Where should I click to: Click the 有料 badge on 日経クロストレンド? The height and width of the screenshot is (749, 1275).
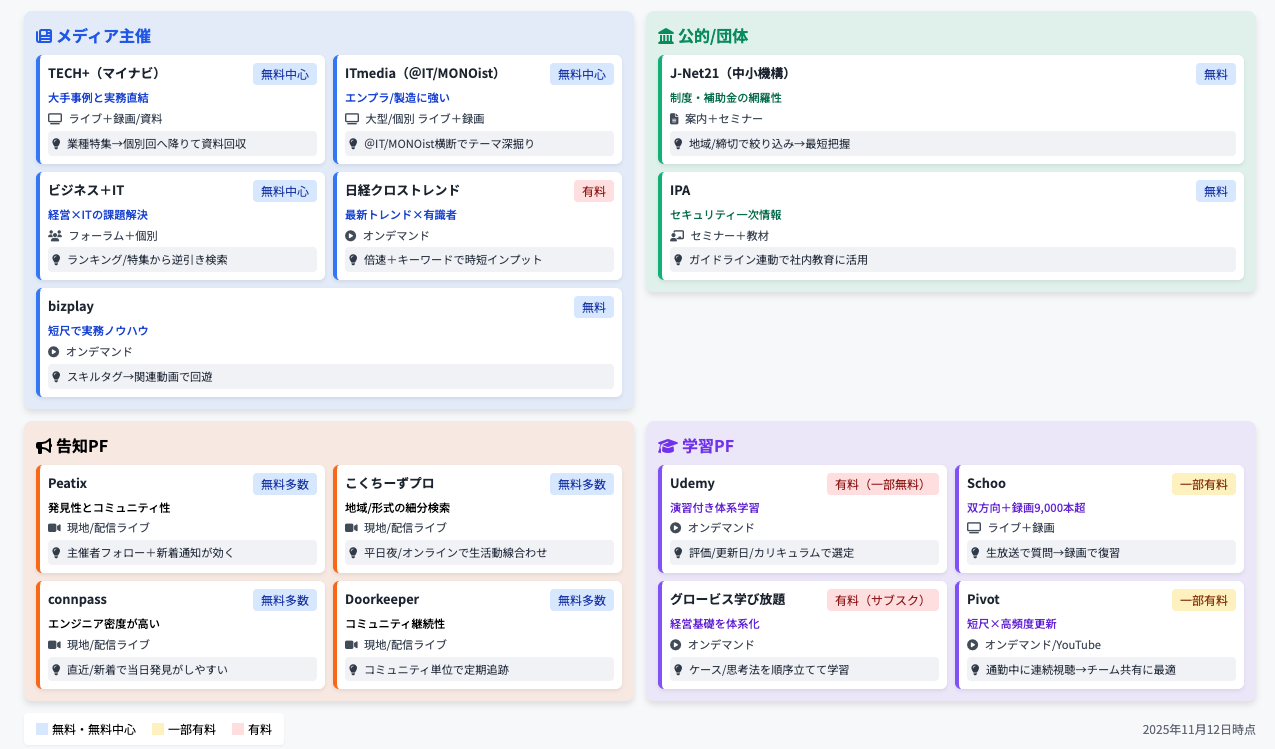(x=594, y=191)
